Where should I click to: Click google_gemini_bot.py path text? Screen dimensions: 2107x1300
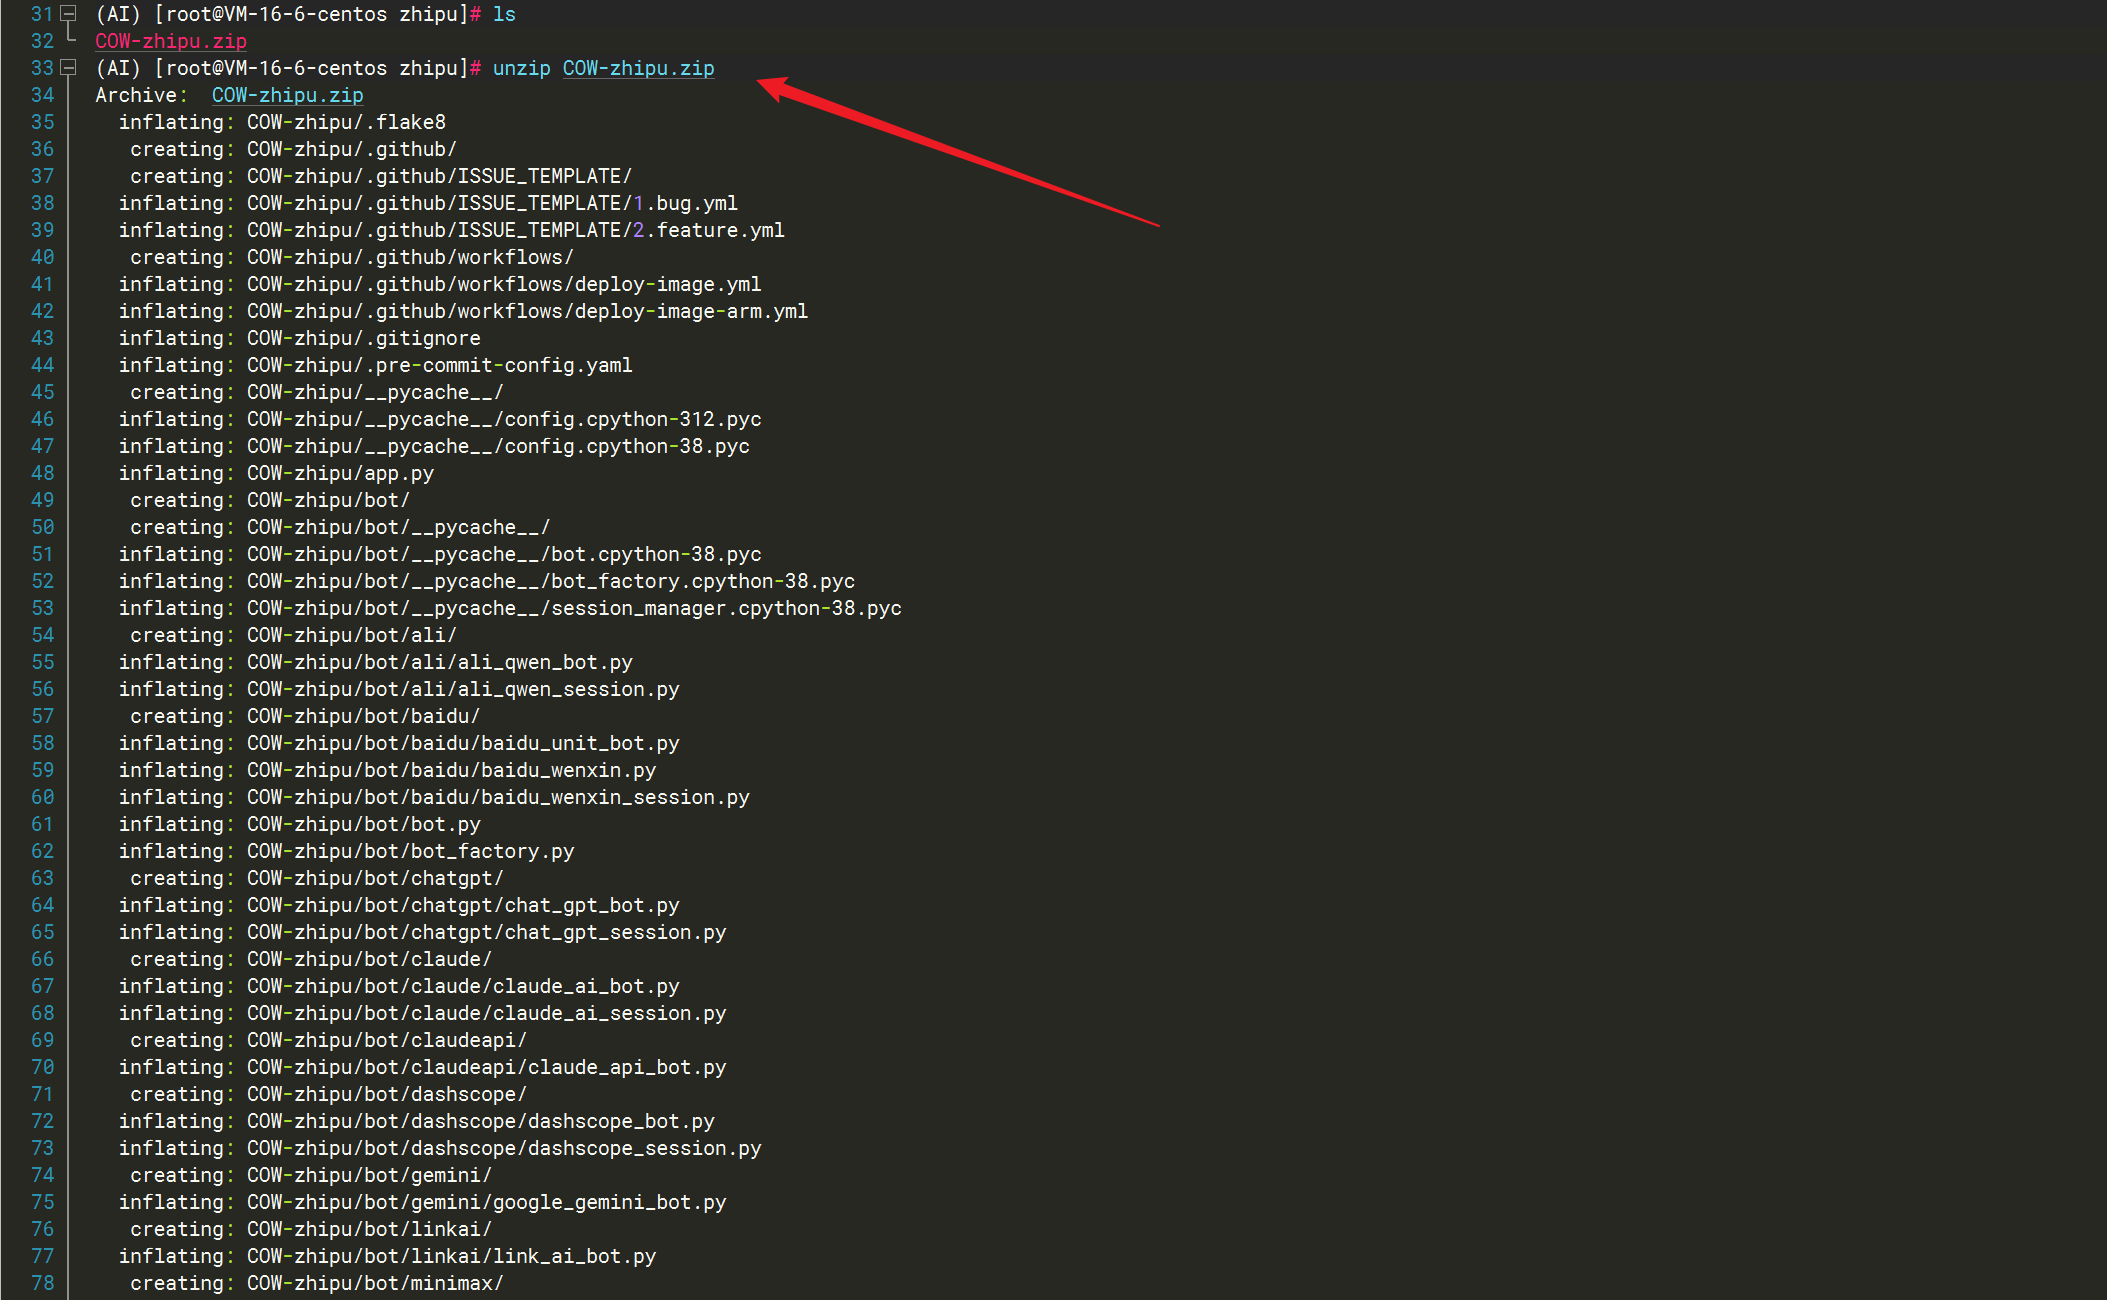point(609,1202)
